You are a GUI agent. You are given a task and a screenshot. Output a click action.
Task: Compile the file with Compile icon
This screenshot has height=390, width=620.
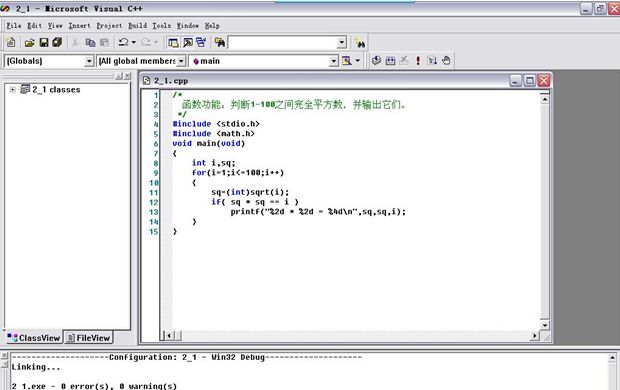376,61
